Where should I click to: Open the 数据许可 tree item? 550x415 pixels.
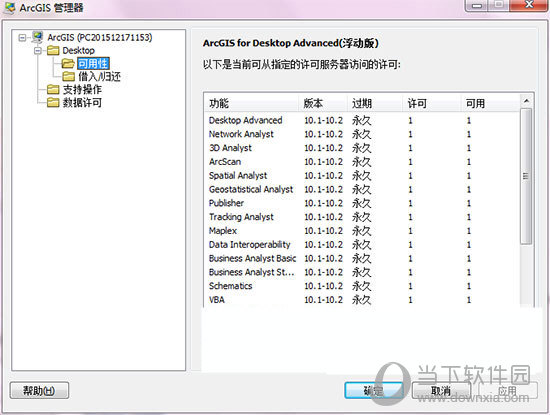pos(82,102)
